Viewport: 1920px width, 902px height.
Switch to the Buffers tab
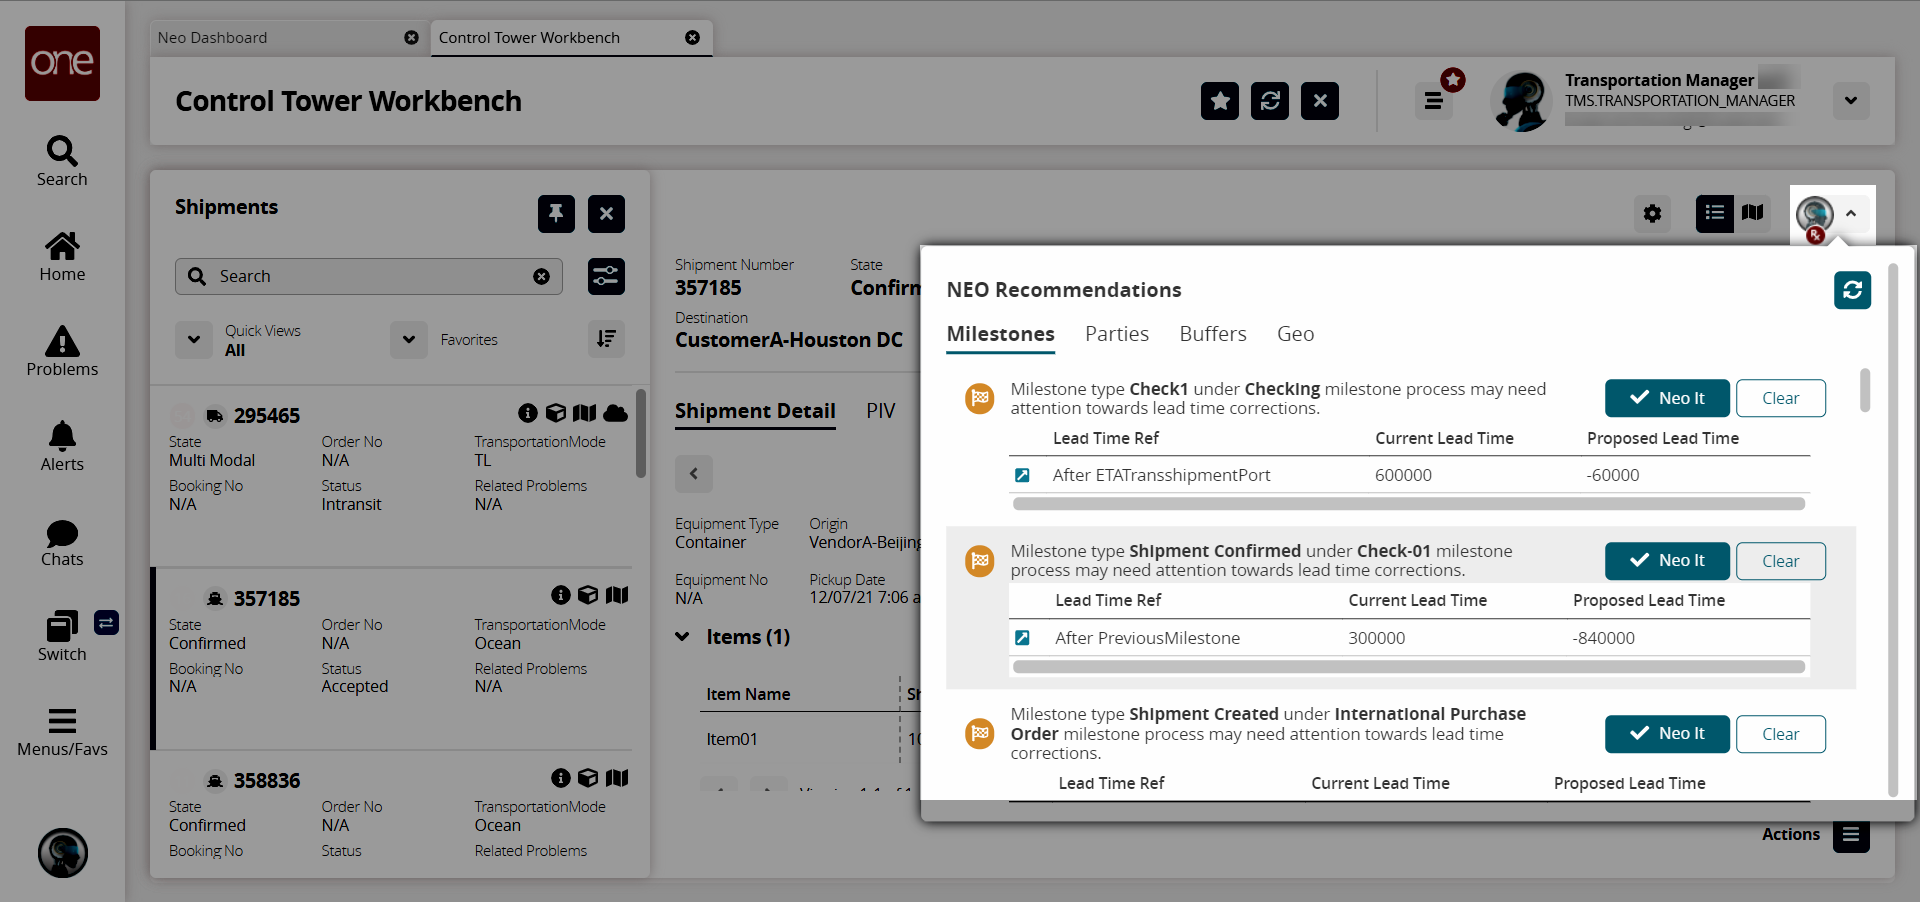pos(1212,334)
